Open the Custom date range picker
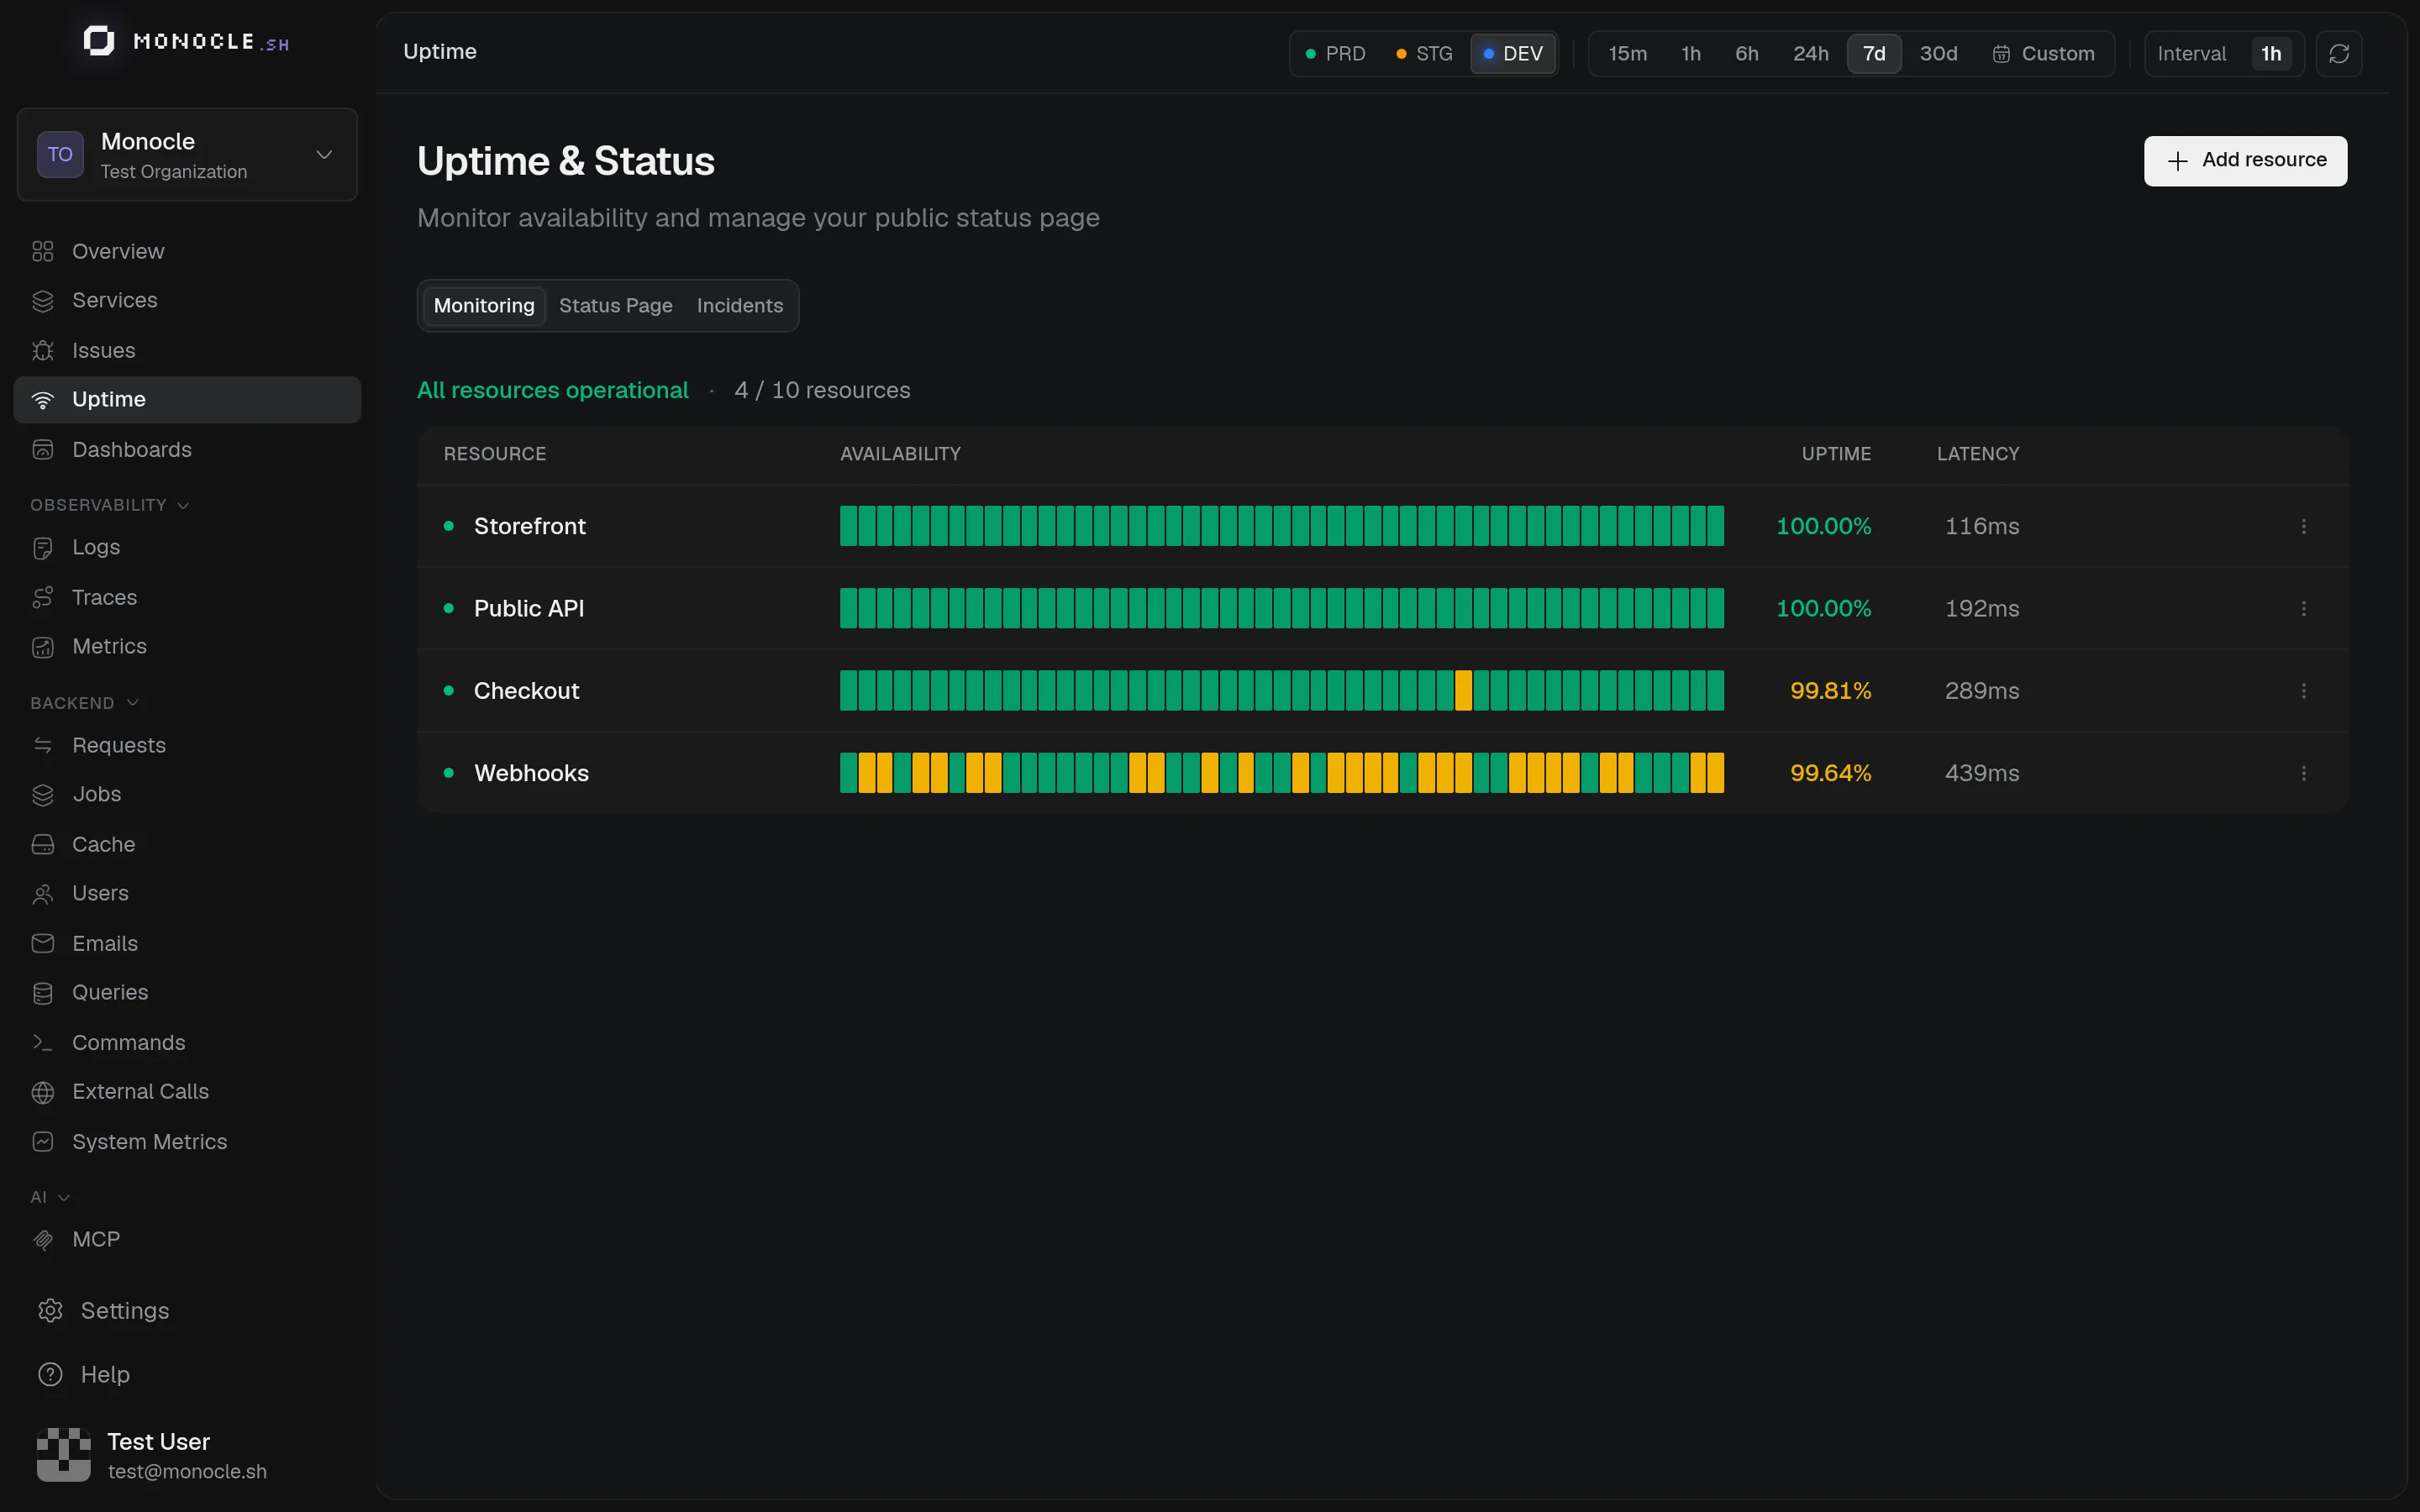This screenshot has width=2420, height=1512. [2043, 54]
